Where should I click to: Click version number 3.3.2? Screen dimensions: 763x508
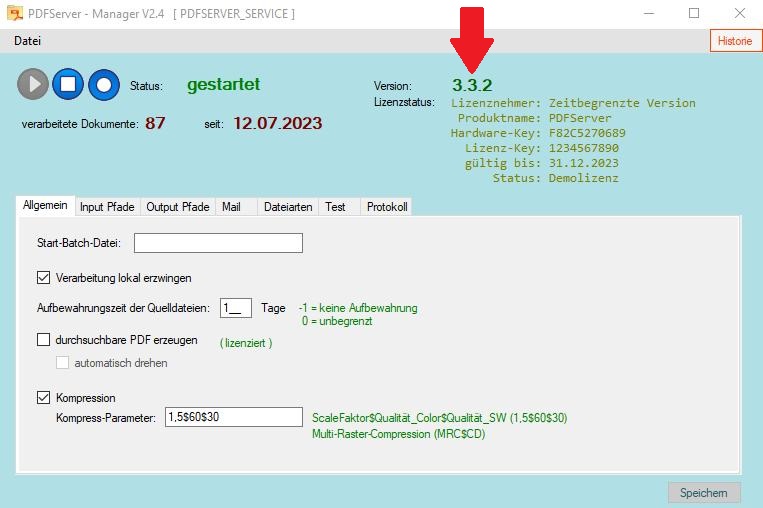pos(472,85)
